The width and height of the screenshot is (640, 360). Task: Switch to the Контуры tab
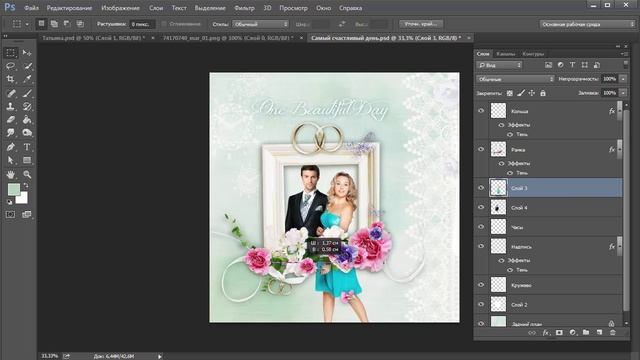click(x=533, y=54)
